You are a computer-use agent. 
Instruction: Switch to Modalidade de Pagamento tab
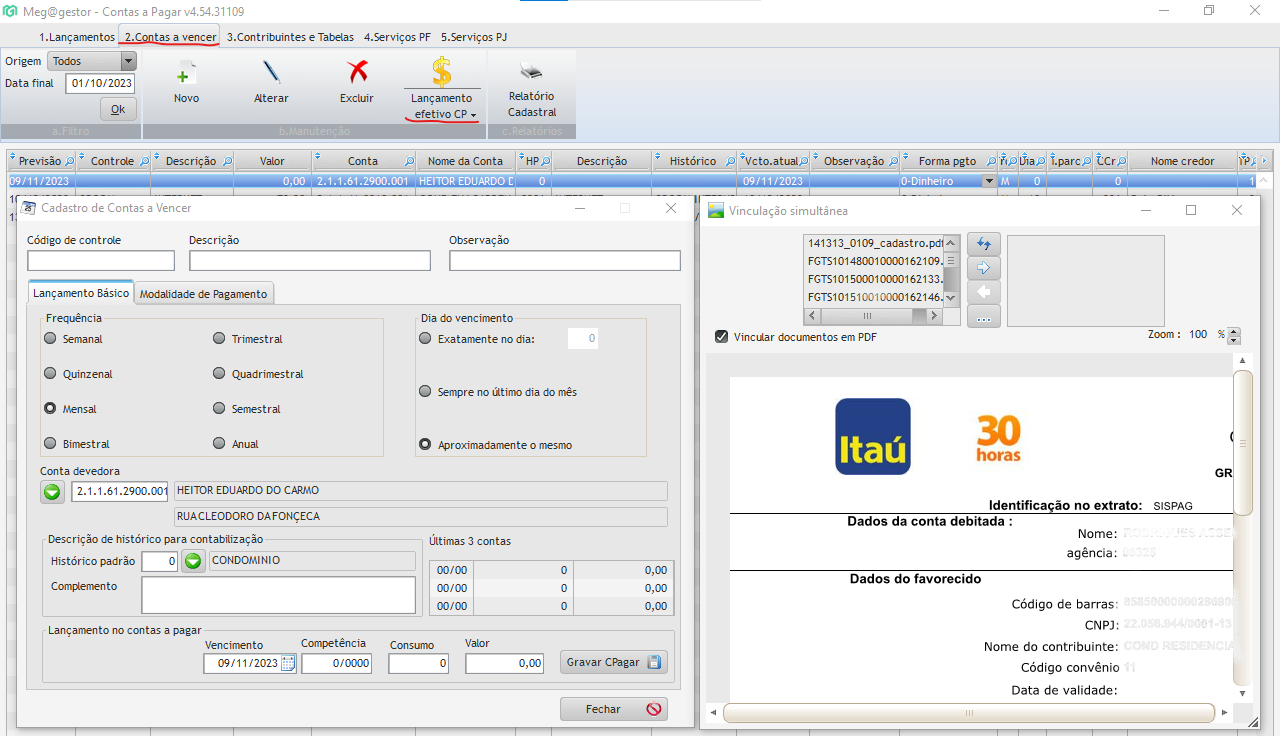coord(203,294)
